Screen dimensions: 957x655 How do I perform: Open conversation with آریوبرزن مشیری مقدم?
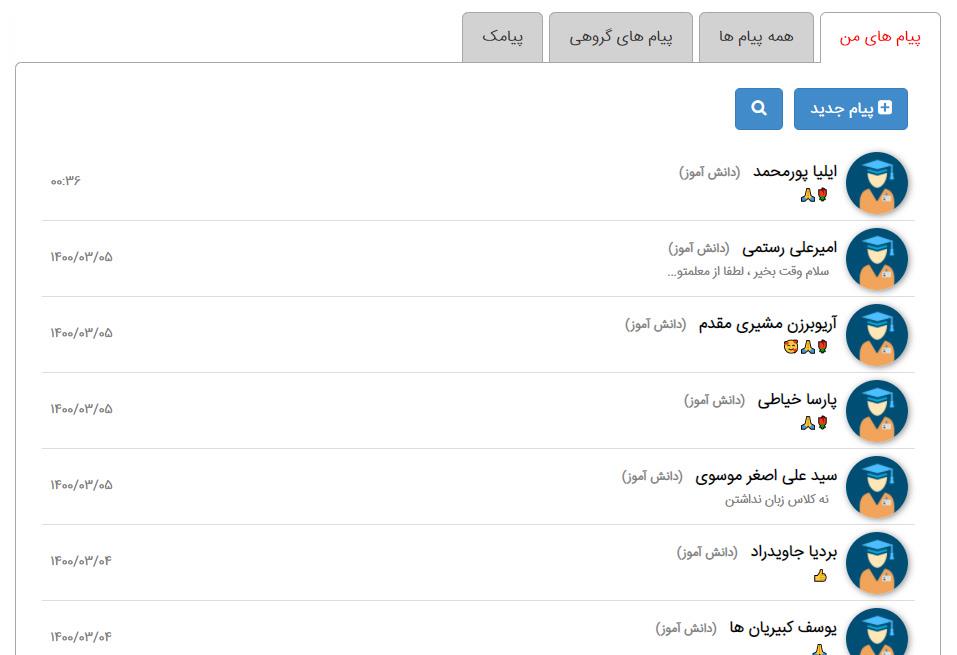click(x=478, y=335)
